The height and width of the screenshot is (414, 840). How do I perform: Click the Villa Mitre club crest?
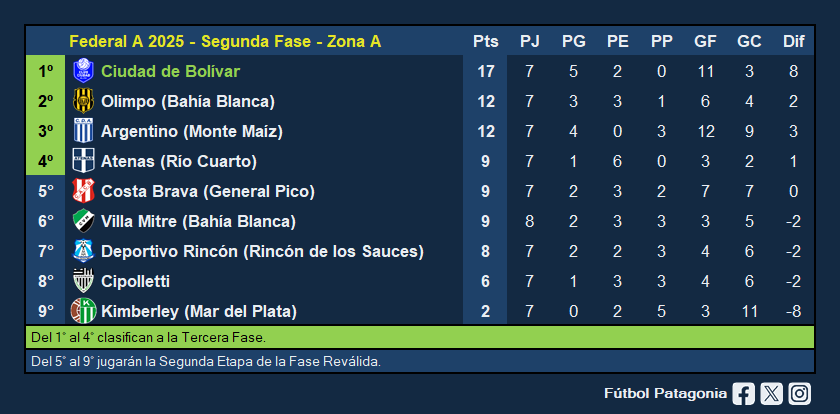[83, 221]
